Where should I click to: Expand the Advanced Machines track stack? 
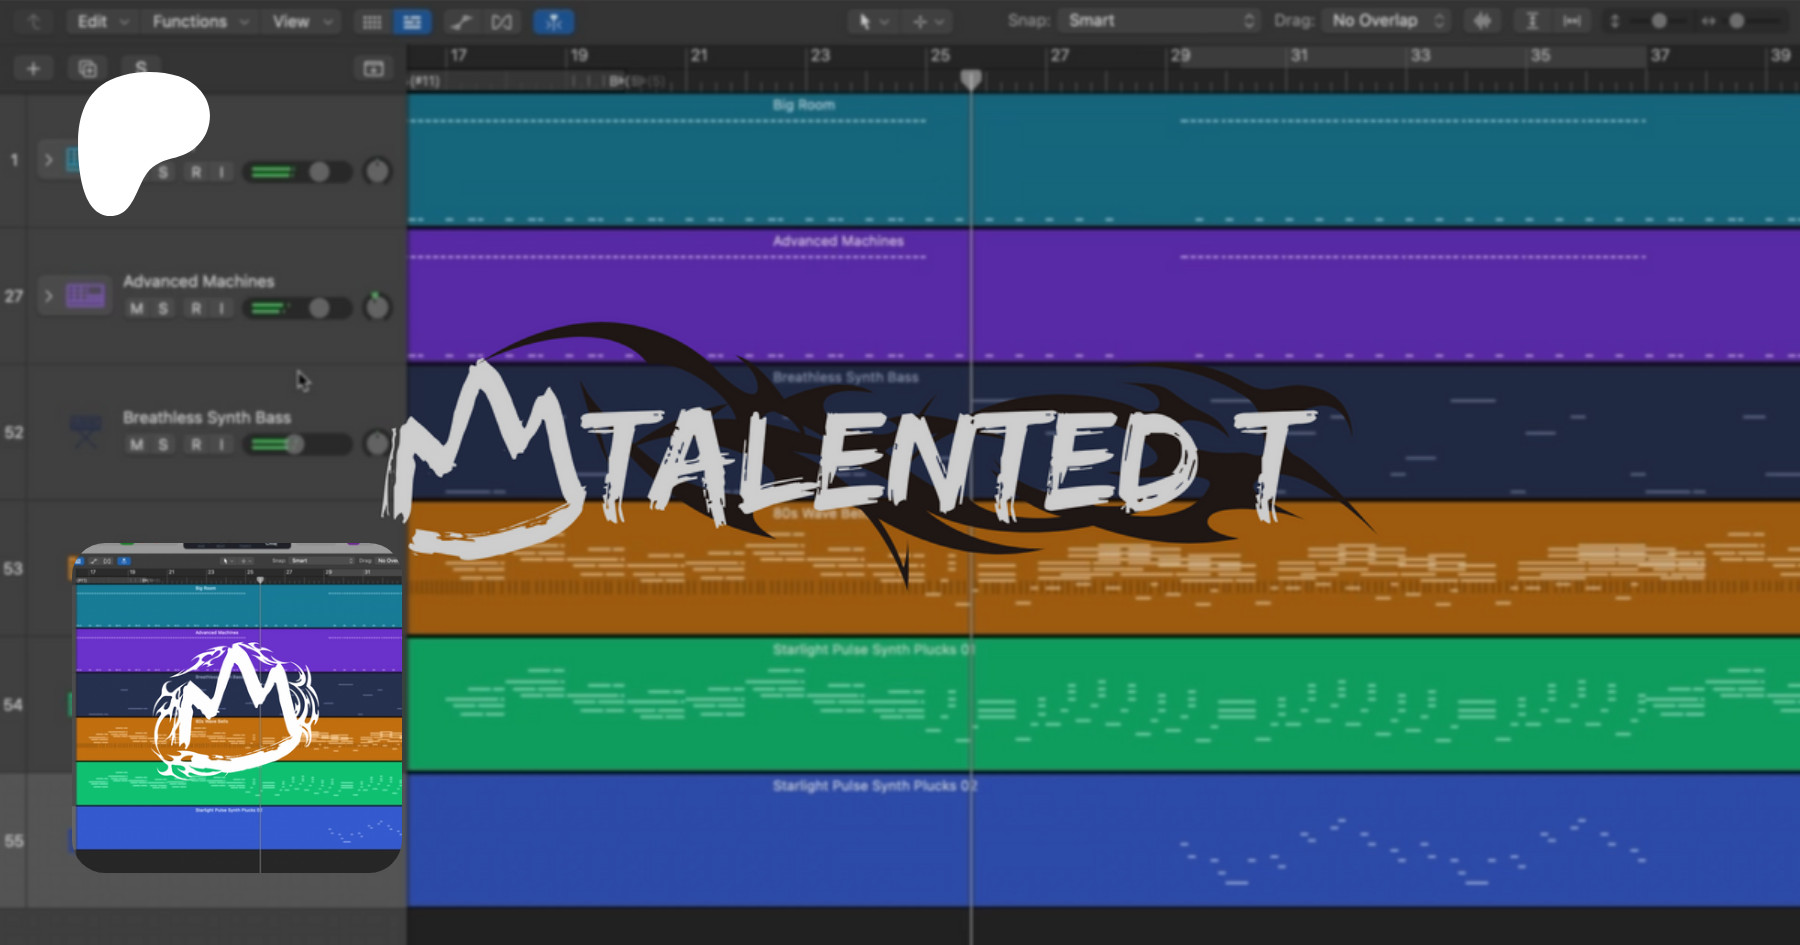pyautogui.click(x=48, y=296)
